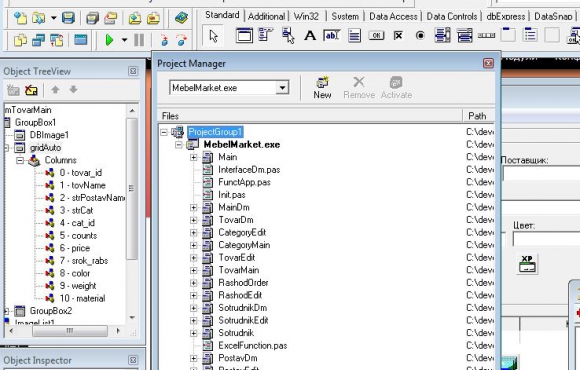Open the MebelMarket.exe project dropdown

coord(282,88)
